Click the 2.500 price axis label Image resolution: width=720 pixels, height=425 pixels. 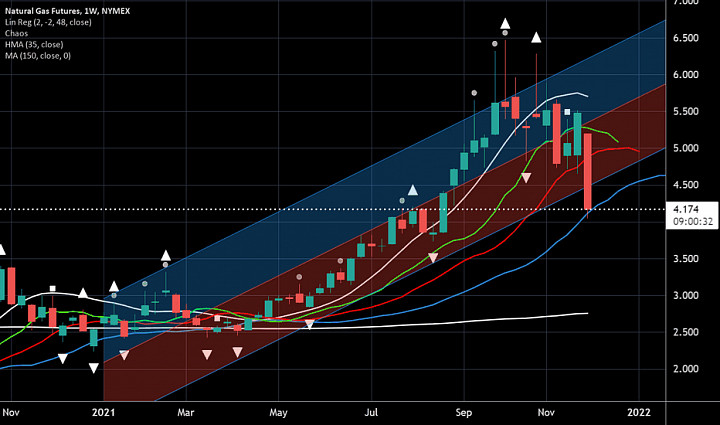686,332
